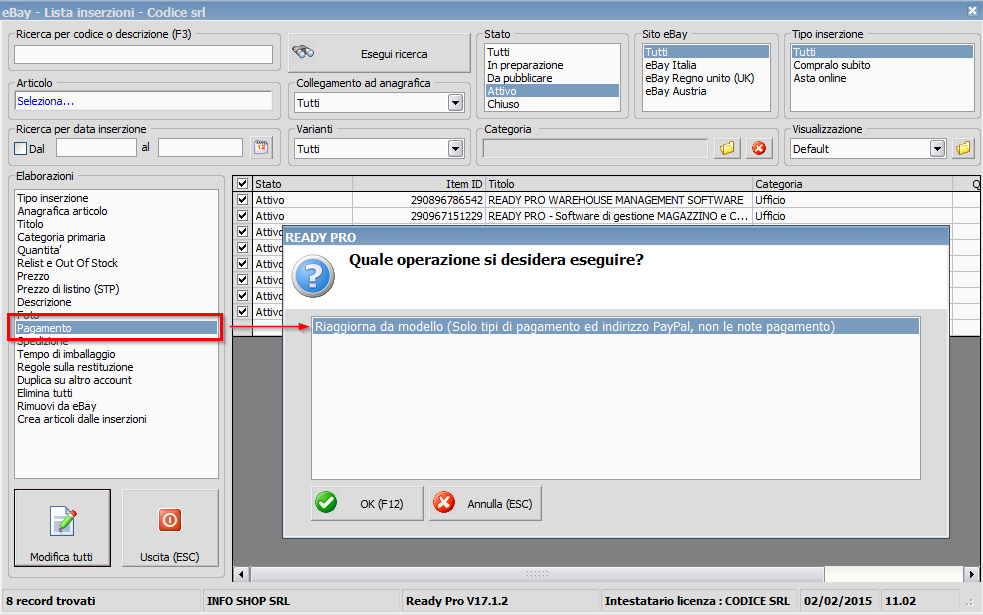Click the 'Seleziona...' articolo link
Image resolution: width=983 pixels, height=615 pixels.
click(45, 101)
